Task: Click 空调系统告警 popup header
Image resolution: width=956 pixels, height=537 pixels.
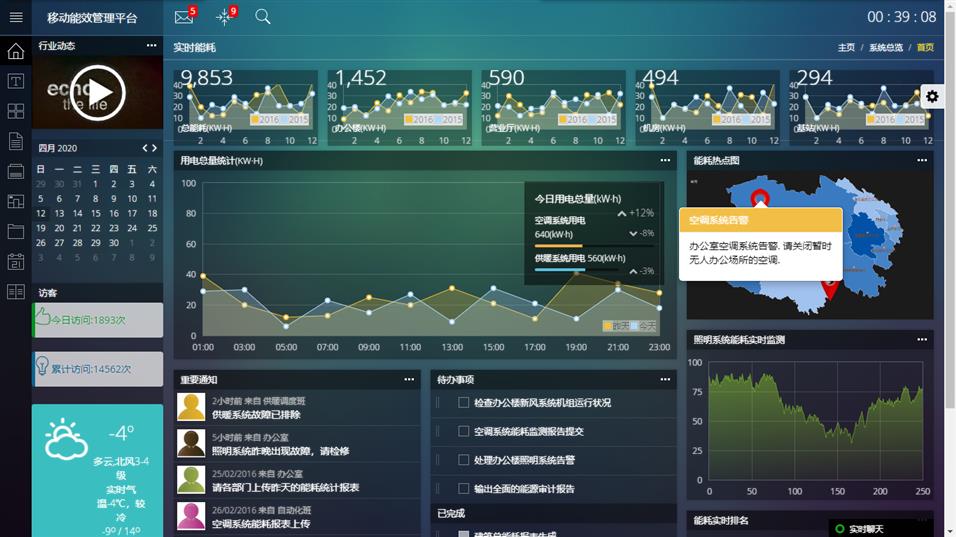Action: coord(761,220)
